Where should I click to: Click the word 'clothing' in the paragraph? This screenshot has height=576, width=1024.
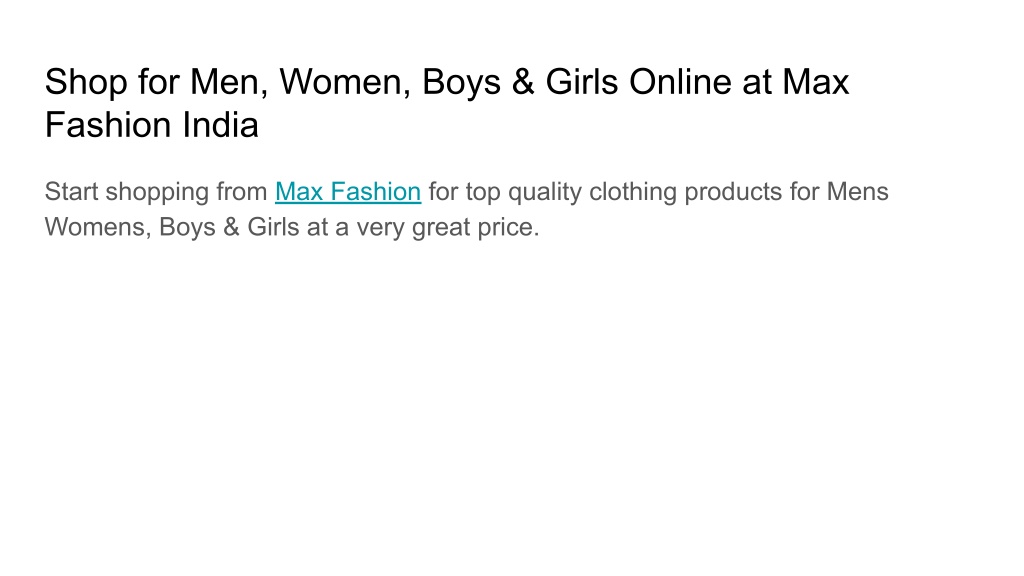633,193
